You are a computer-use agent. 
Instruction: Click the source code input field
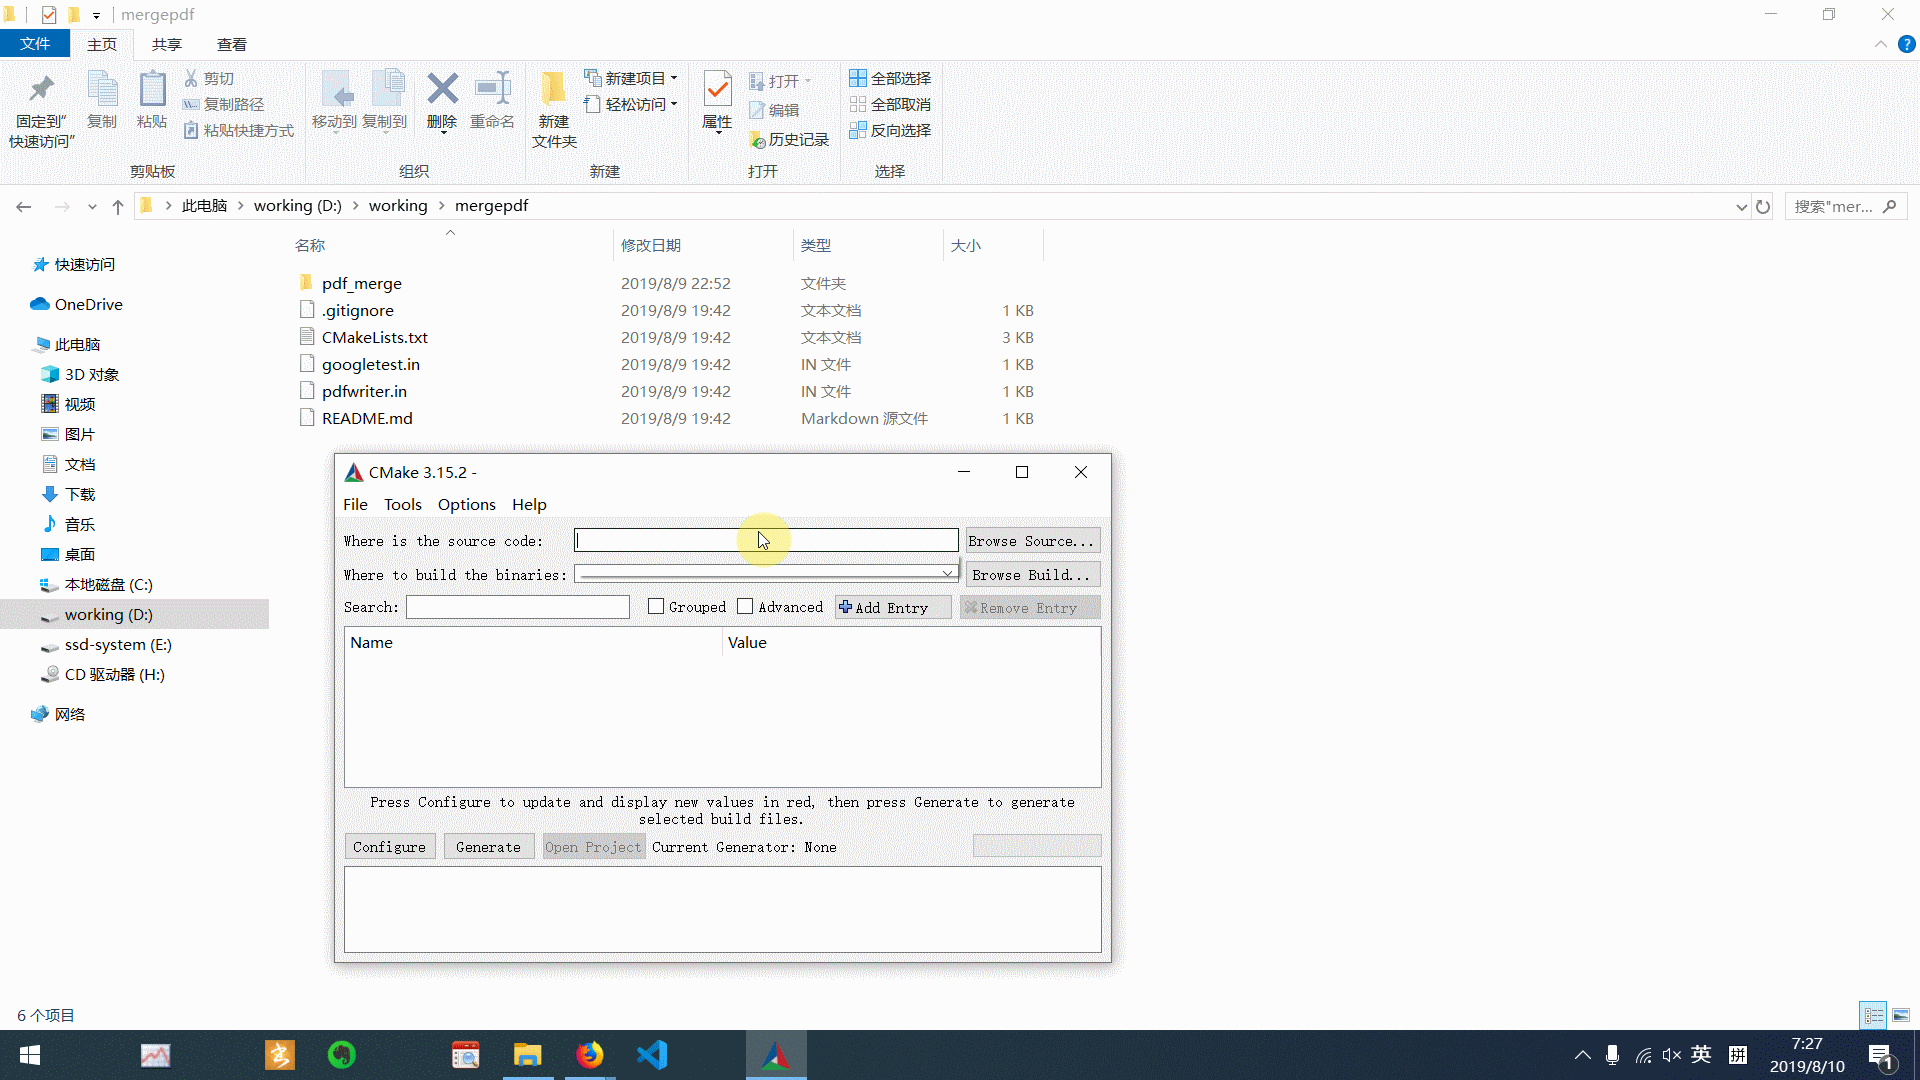pyautogui.click(x=766, y=541)
